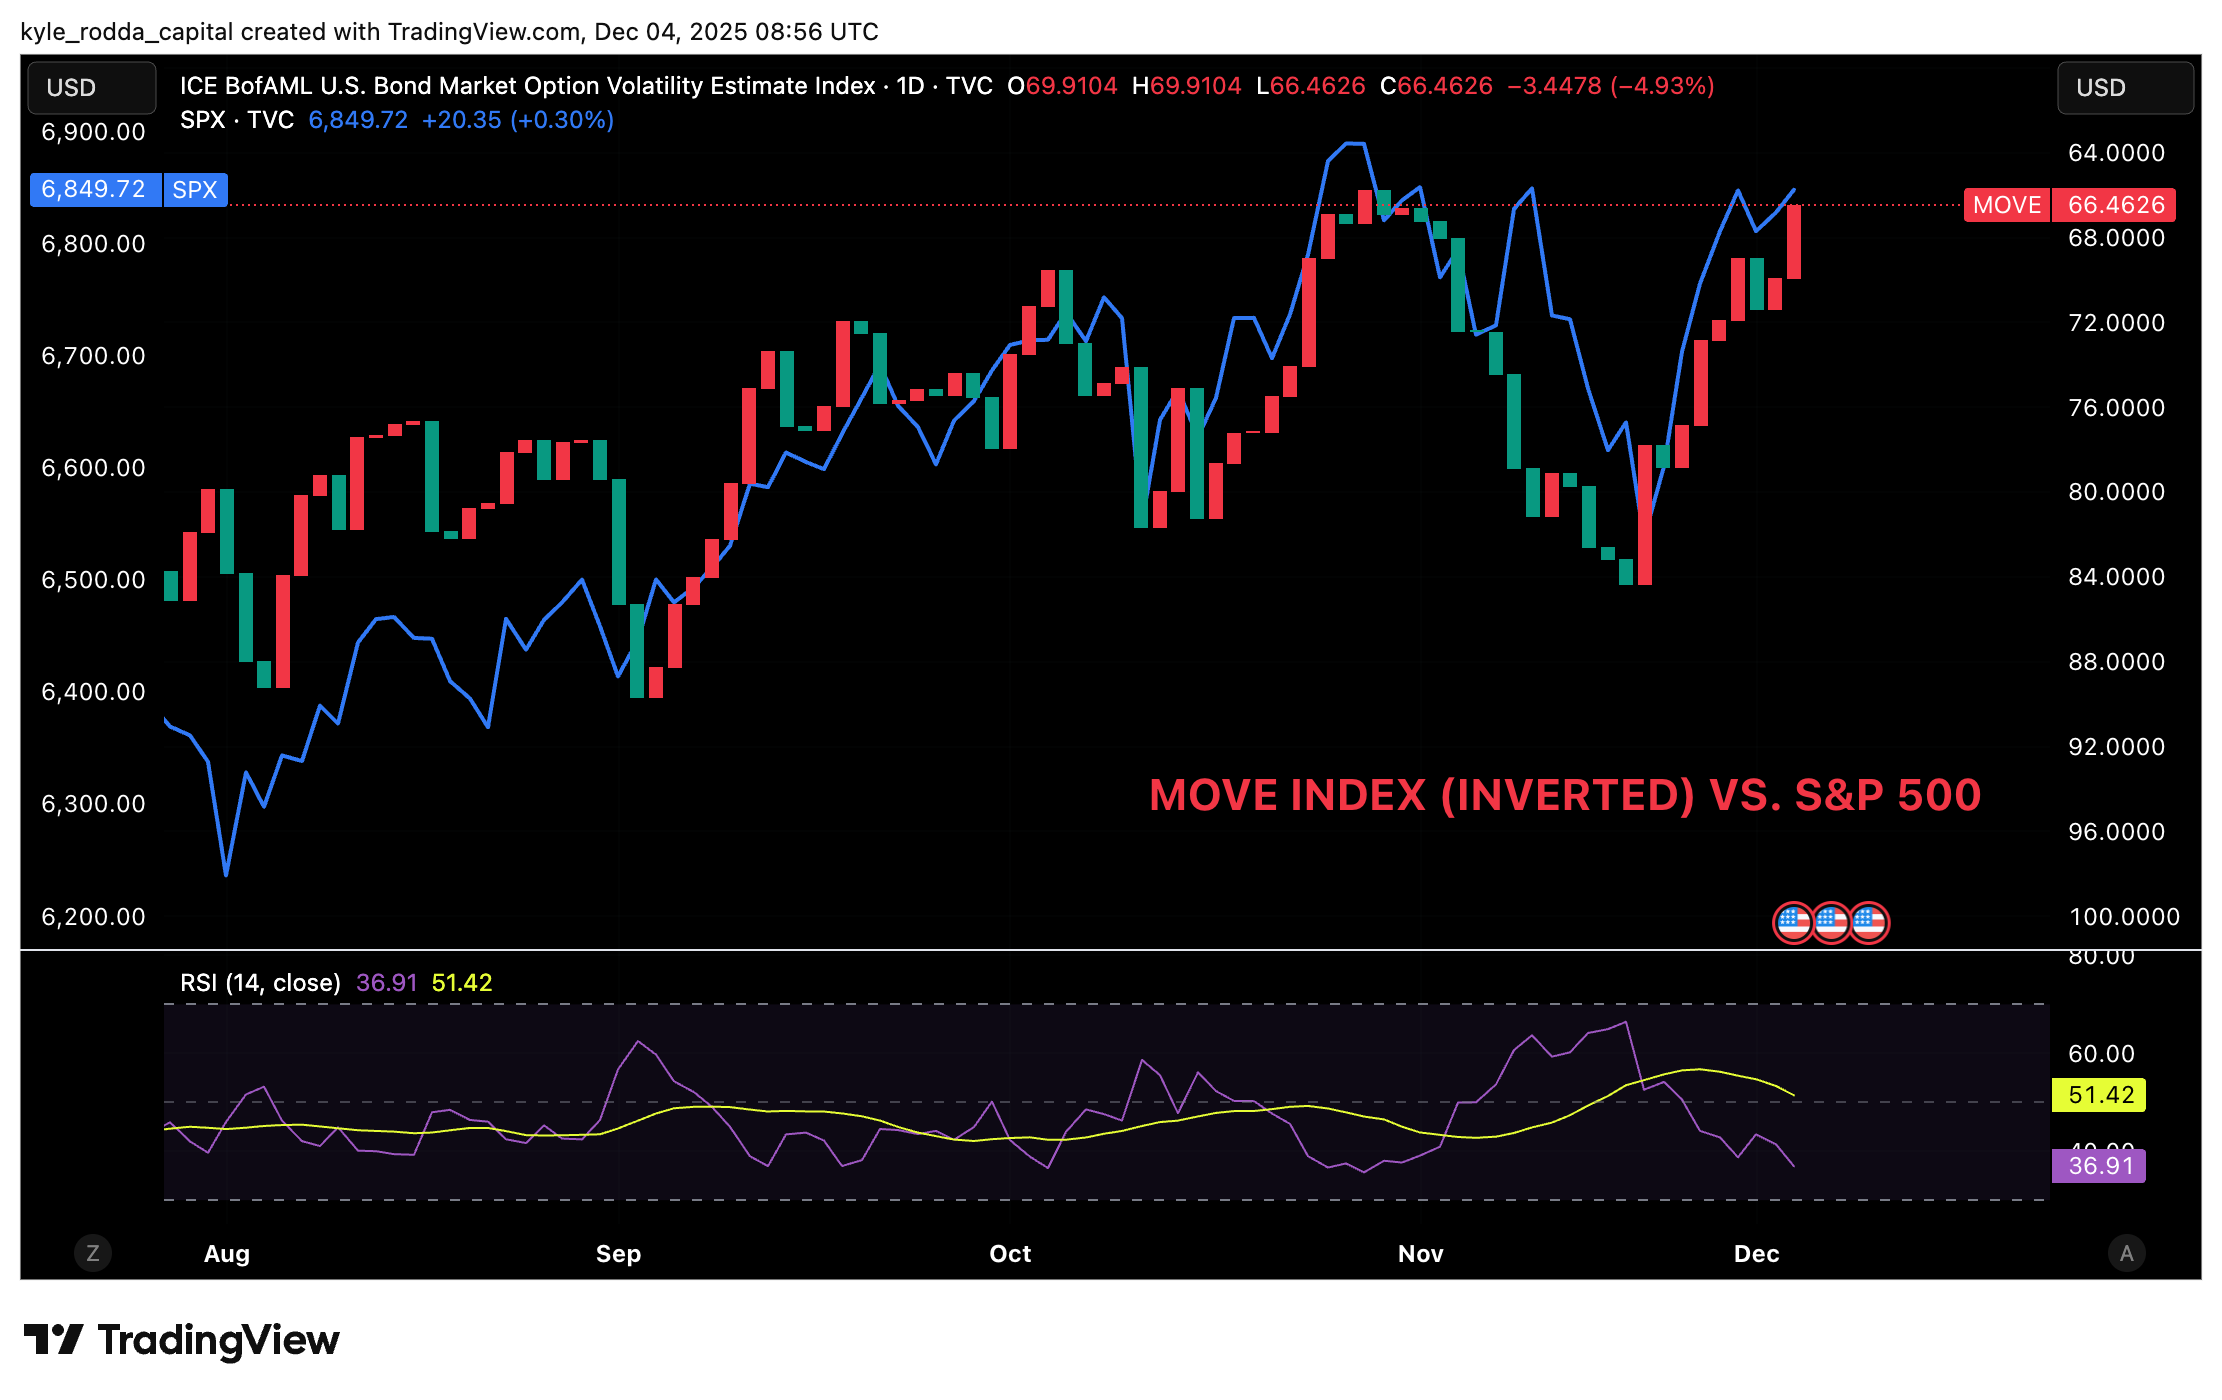Click Dec on the time axis
Screen dimensions: 2222x1400
(x=1758, y=1253)
